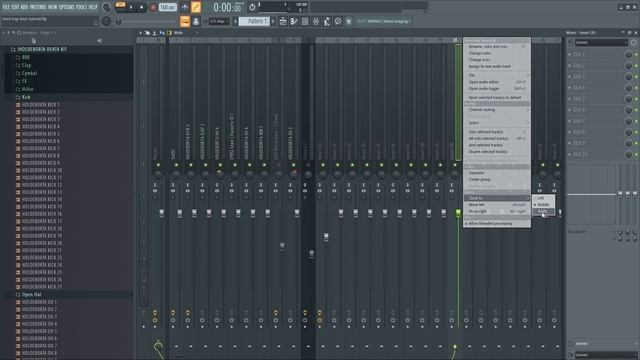640x360 pixels.
Task: Collapse the Kick folder in browser
Action: coord(23,97)
